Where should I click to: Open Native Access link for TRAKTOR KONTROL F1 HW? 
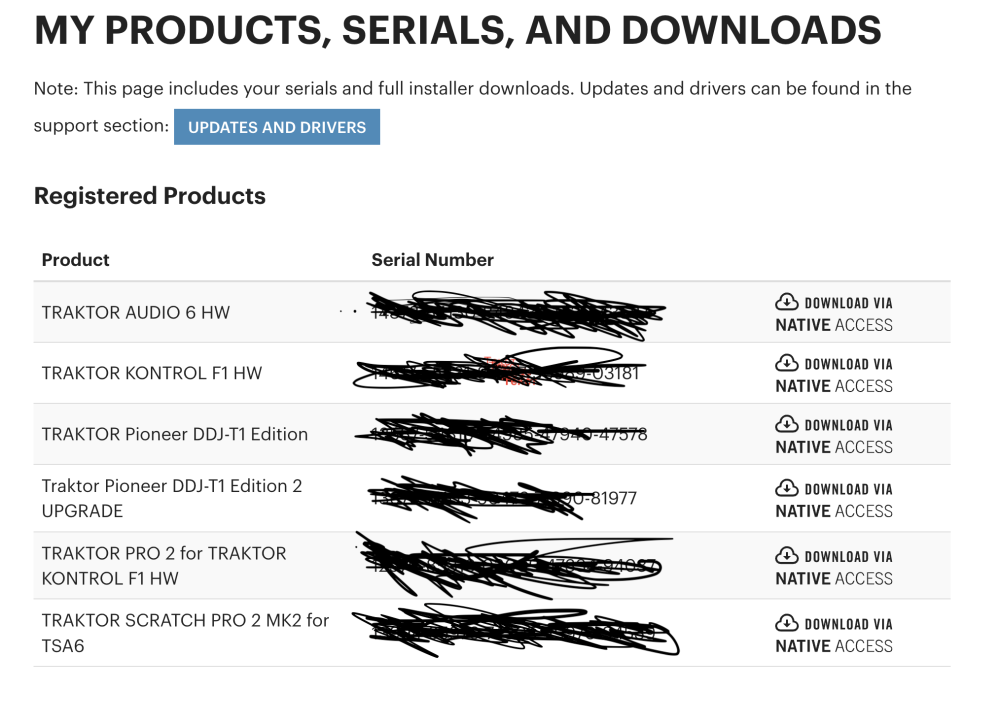click(x=834, y=375)
